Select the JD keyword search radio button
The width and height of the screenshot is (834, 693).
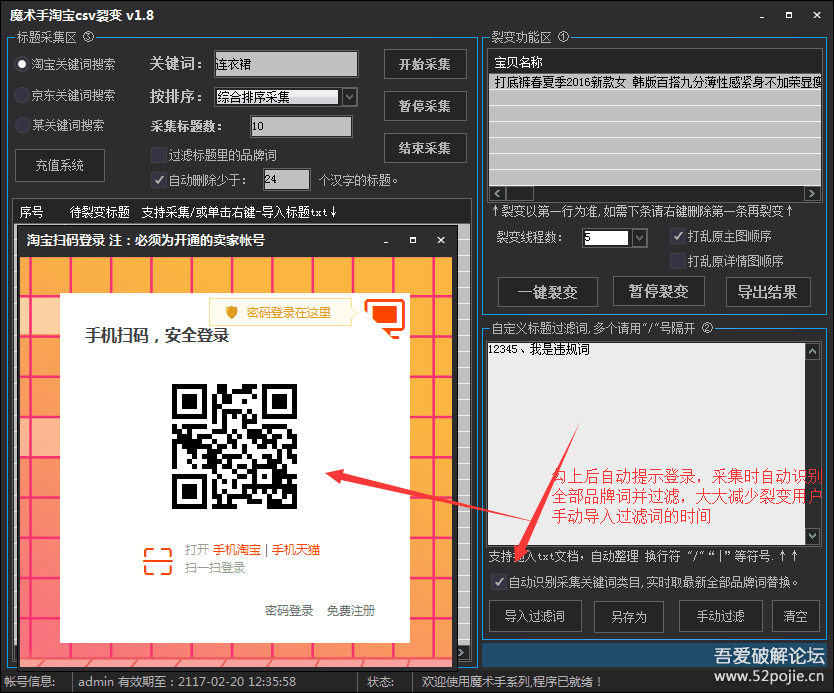click(x=22, y=95)
